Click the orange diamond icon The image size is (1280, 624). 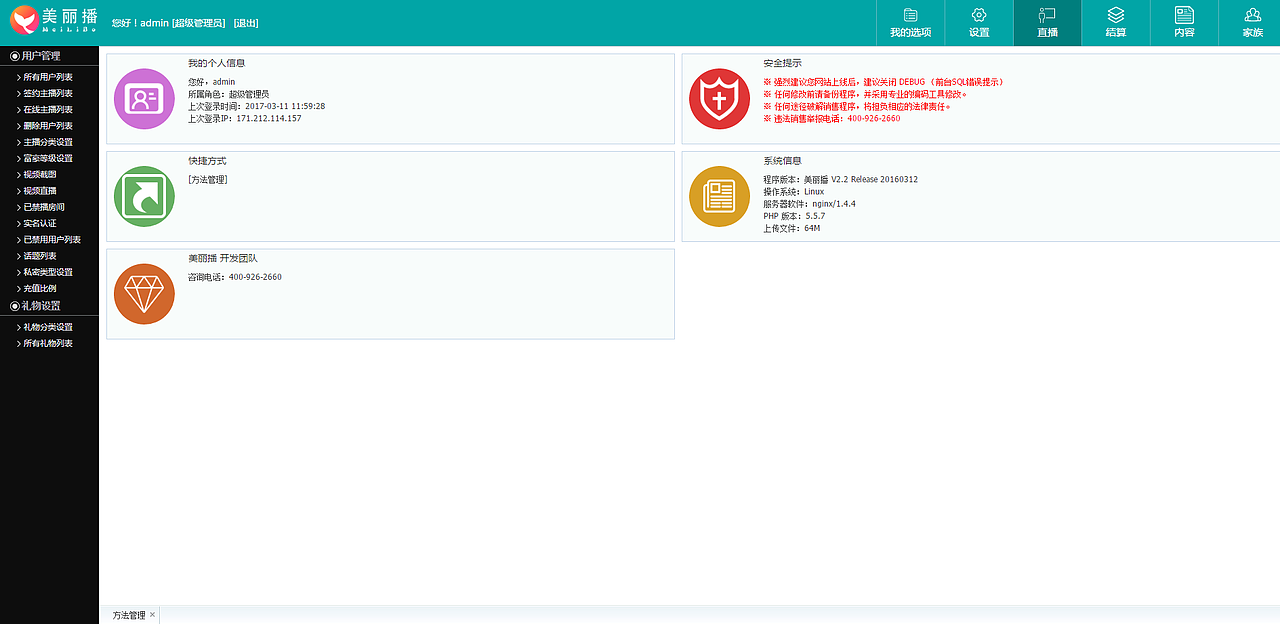[x=144, y=294]
